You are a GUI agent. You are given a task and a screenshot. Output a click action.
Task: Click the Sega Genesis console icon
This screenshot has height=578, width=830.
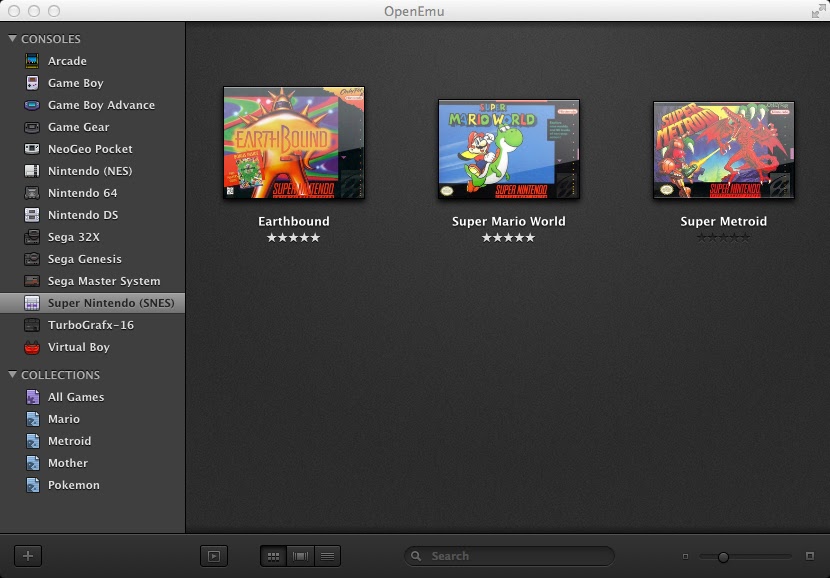[32, 259]
